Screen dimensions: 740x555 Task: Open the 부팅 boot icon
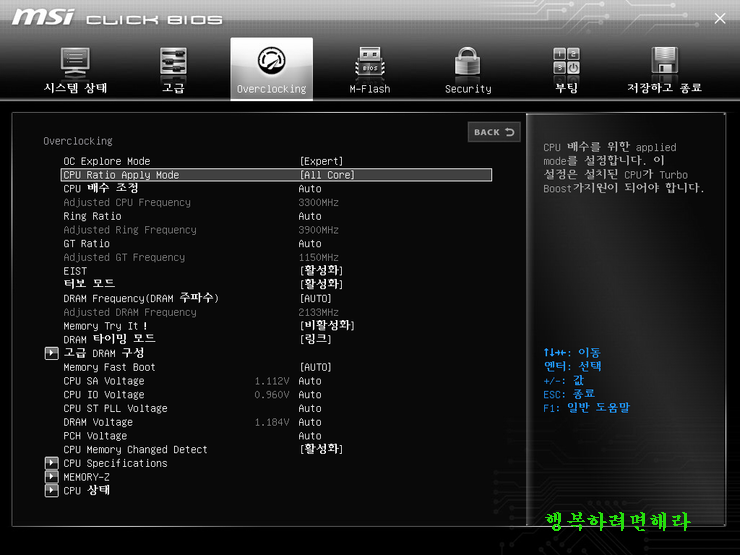(x=566, y=61)
